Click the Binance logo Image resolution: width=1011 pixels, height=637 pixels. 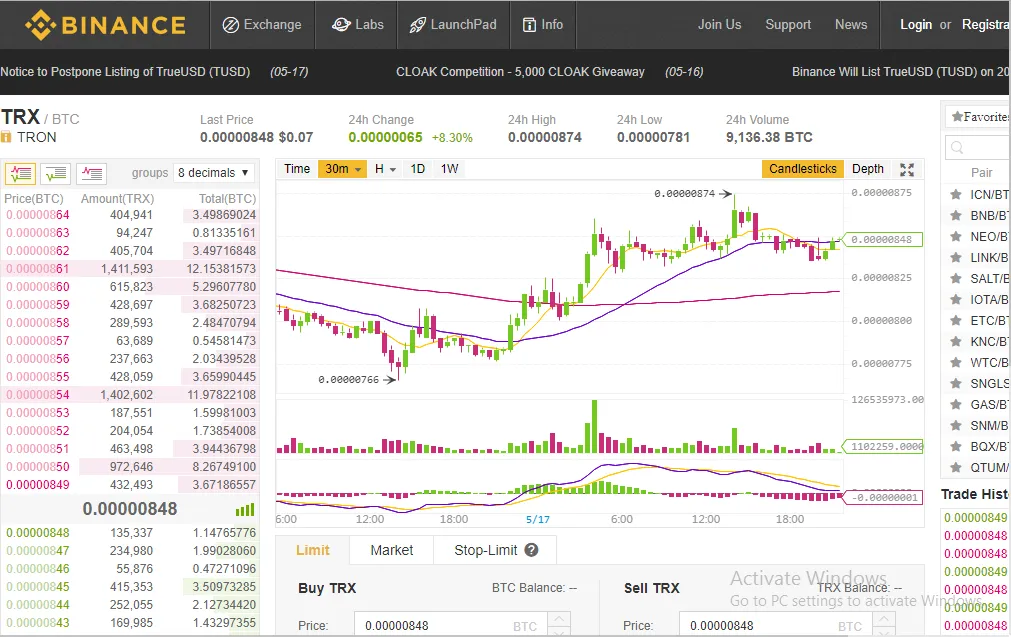pyautogui.click(x=105, y=25)
